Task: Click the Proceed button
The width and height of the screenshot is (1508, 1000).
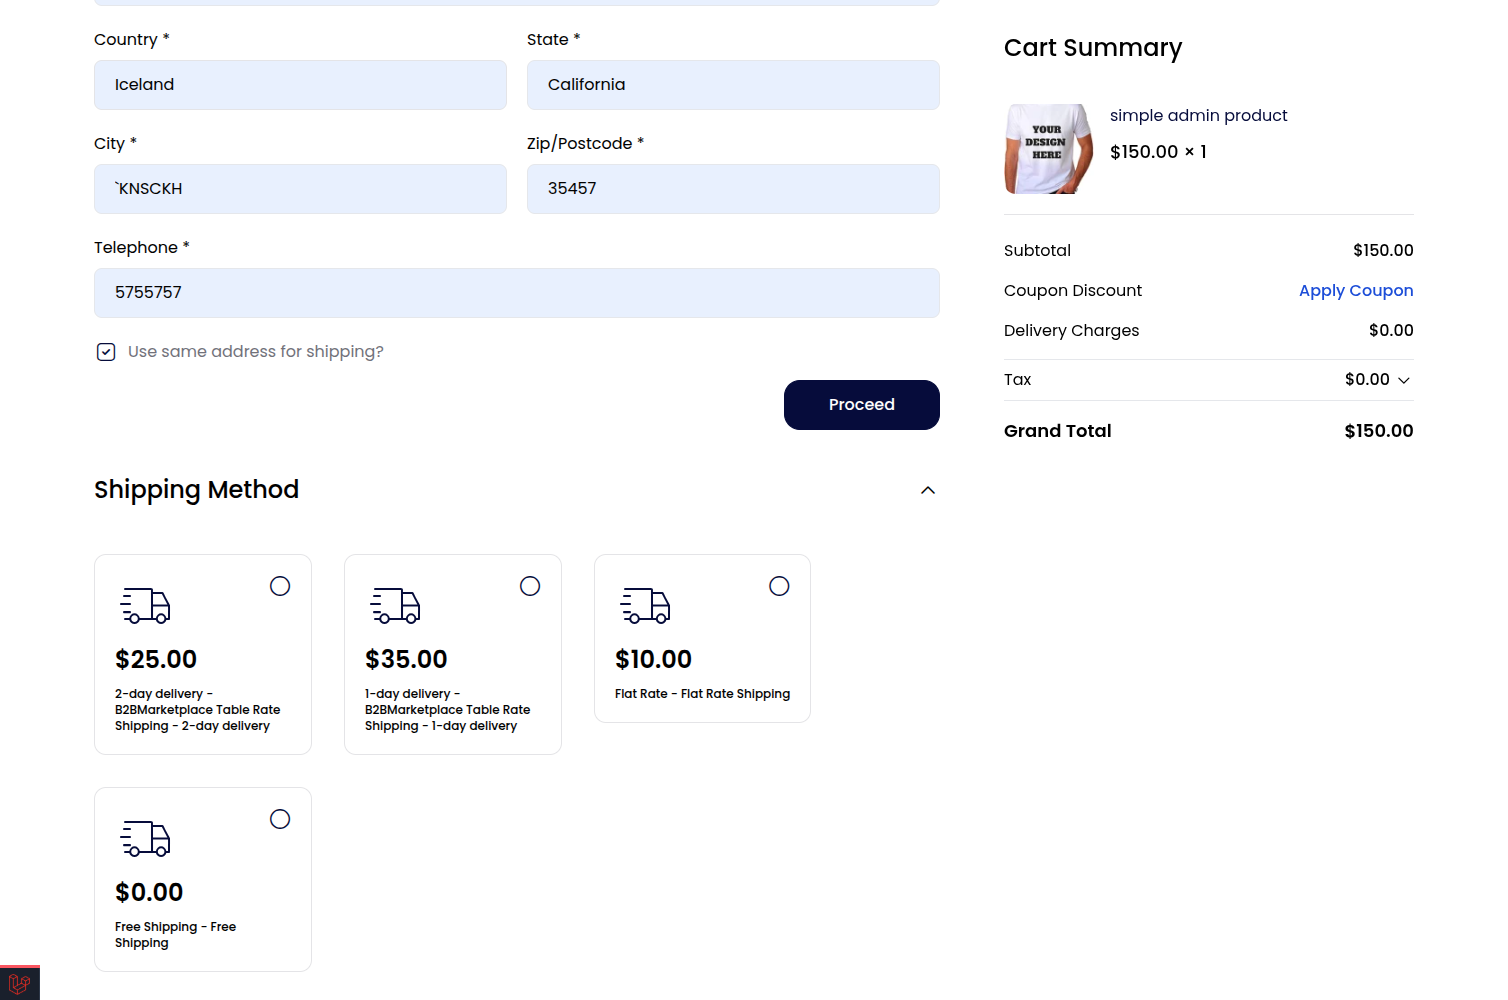Action: 861,405
